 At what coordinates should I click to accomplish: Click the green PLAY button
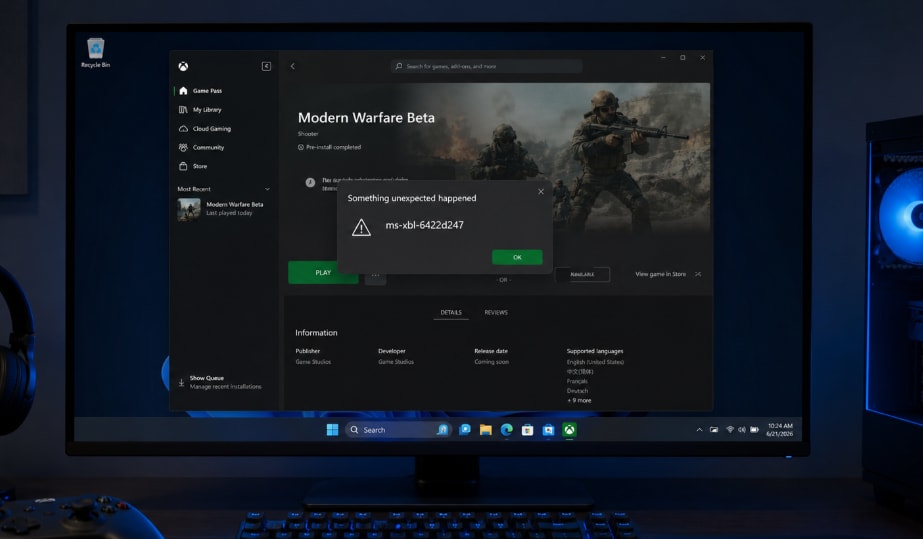pyautogui.click(x=323, y=272)
